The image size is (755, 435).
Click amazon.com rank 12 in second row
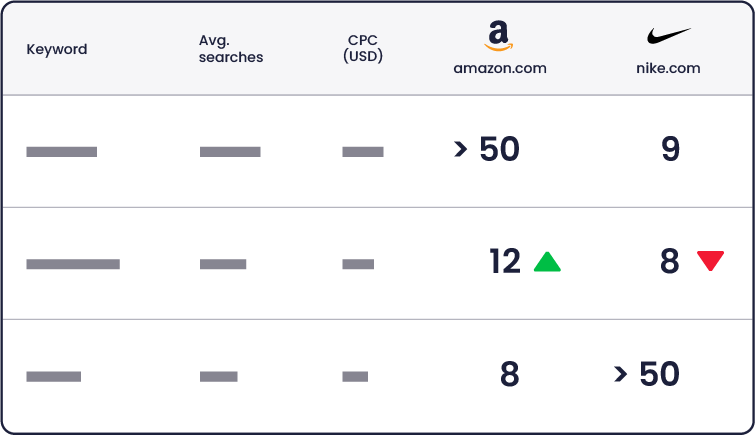[505, 262]
